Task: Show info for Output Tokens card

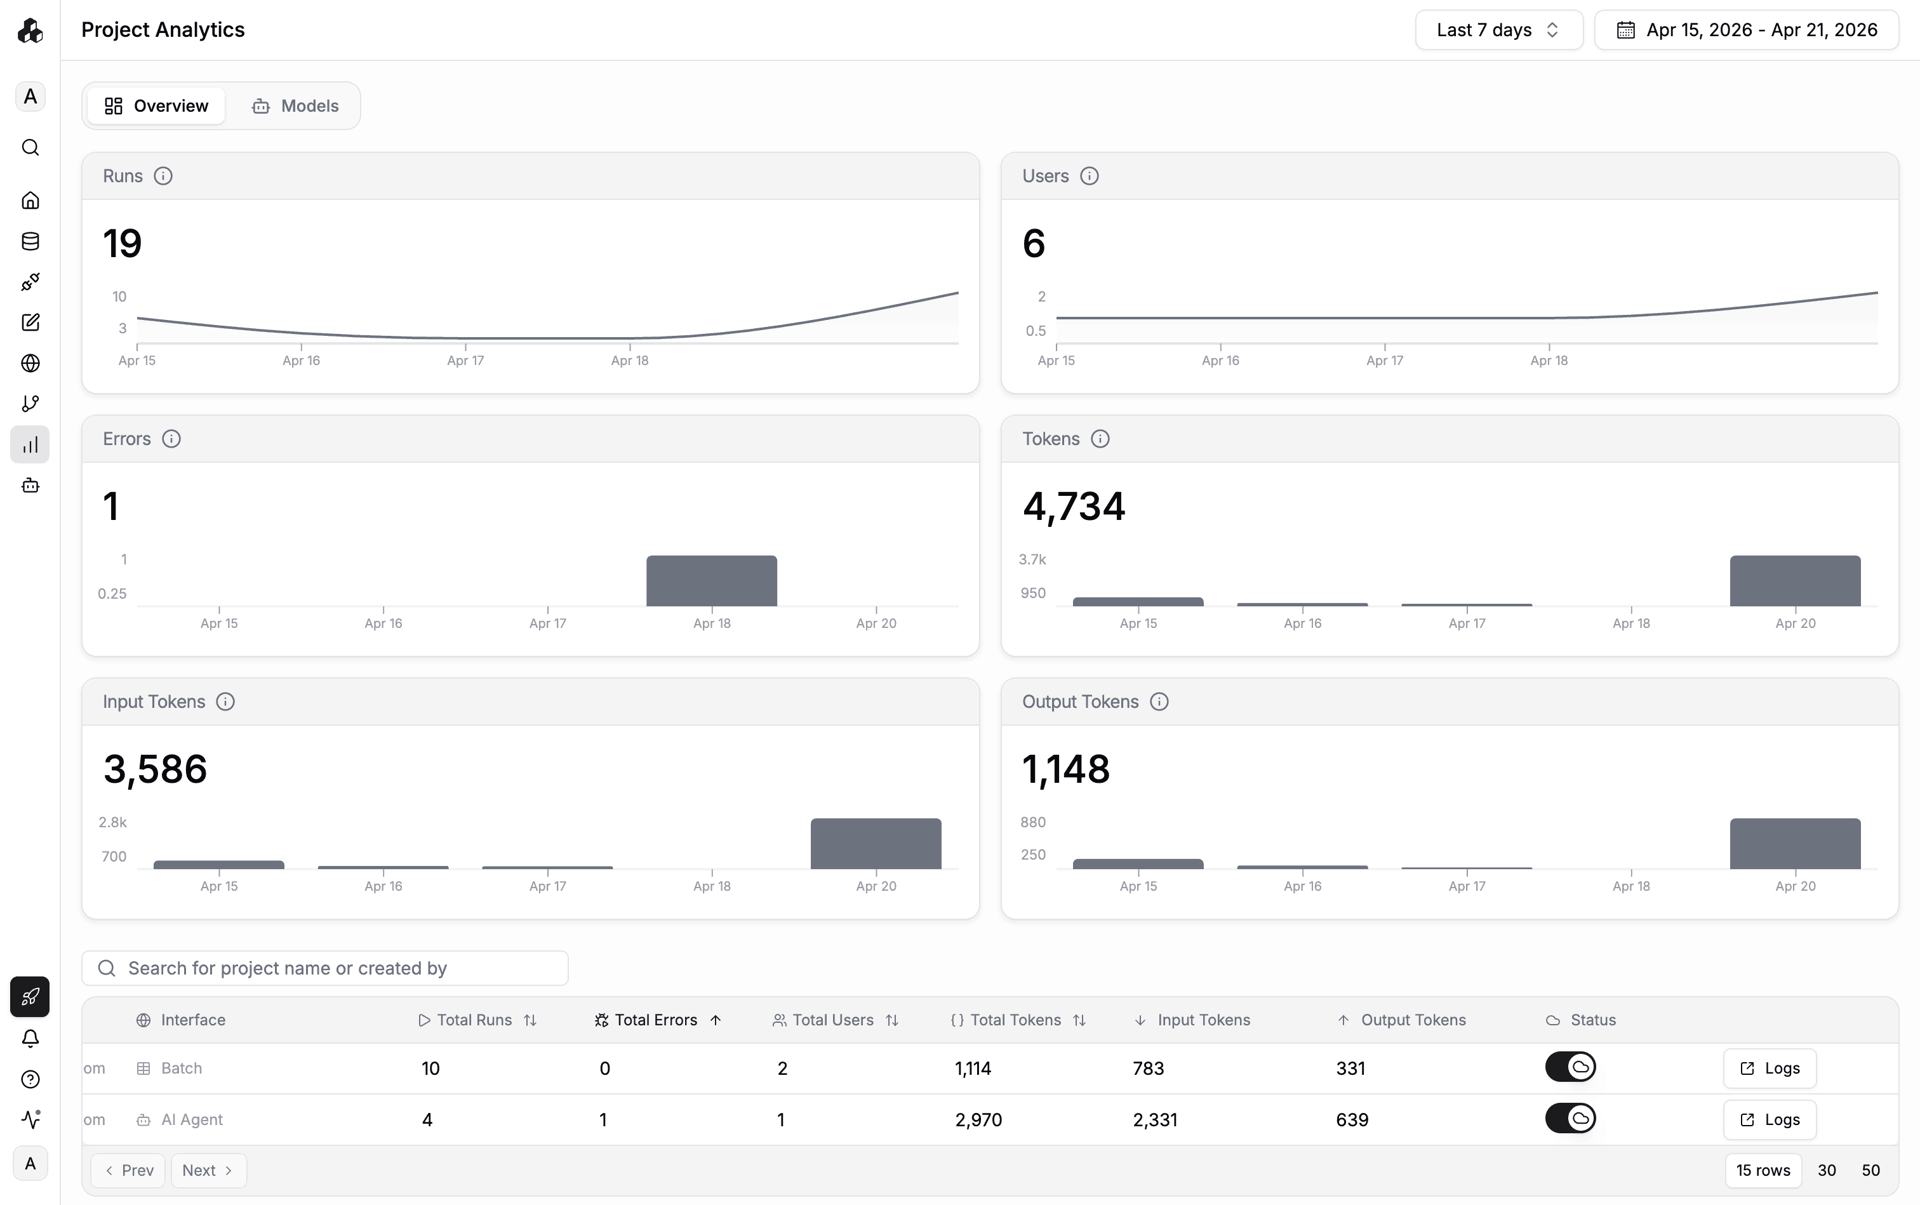Action: [x=1159, y=702]
